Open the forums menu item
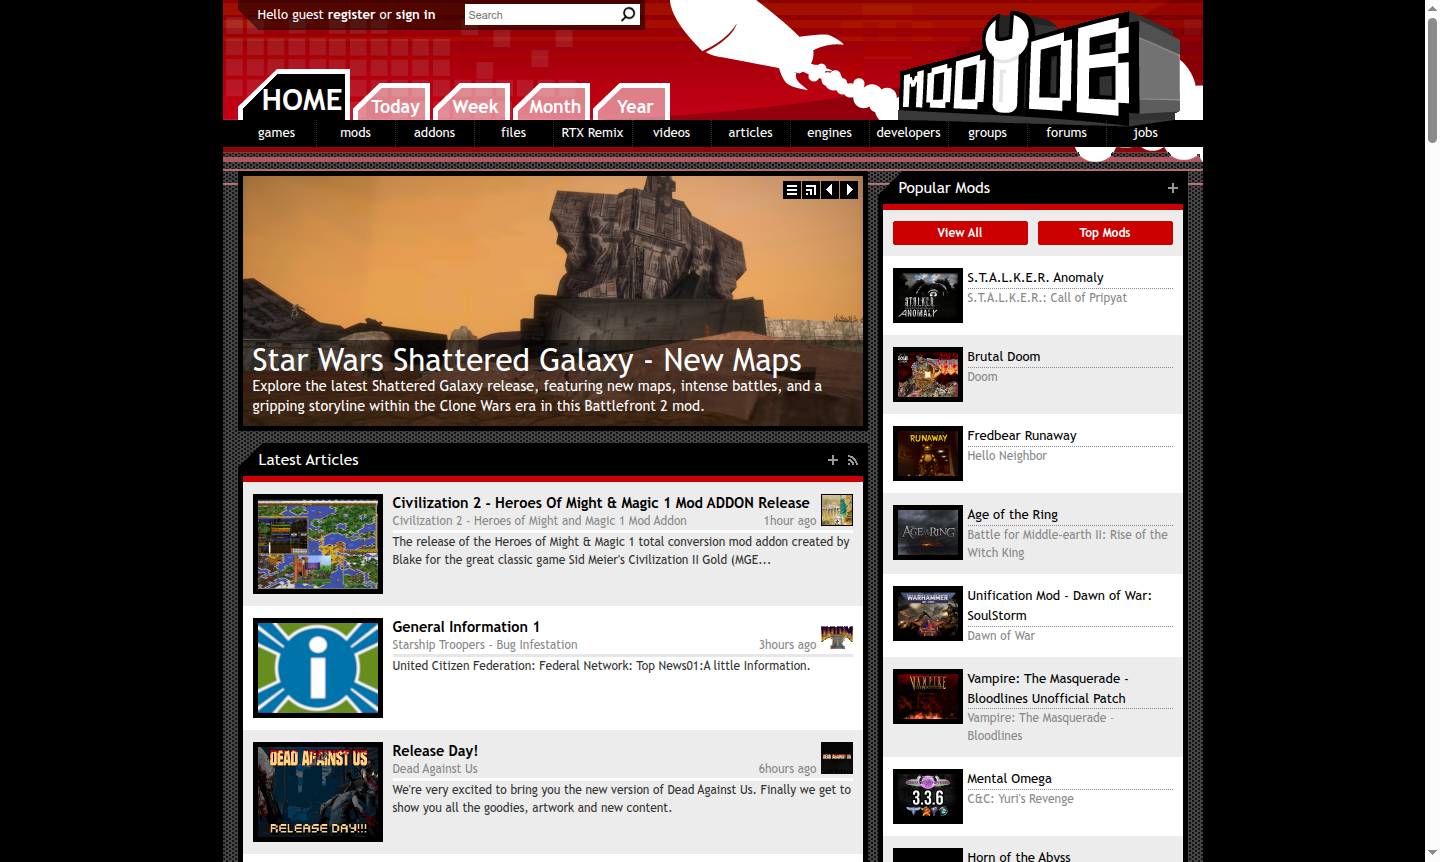The height and width of the screenshot is (862, 1440). point(1066,132)
